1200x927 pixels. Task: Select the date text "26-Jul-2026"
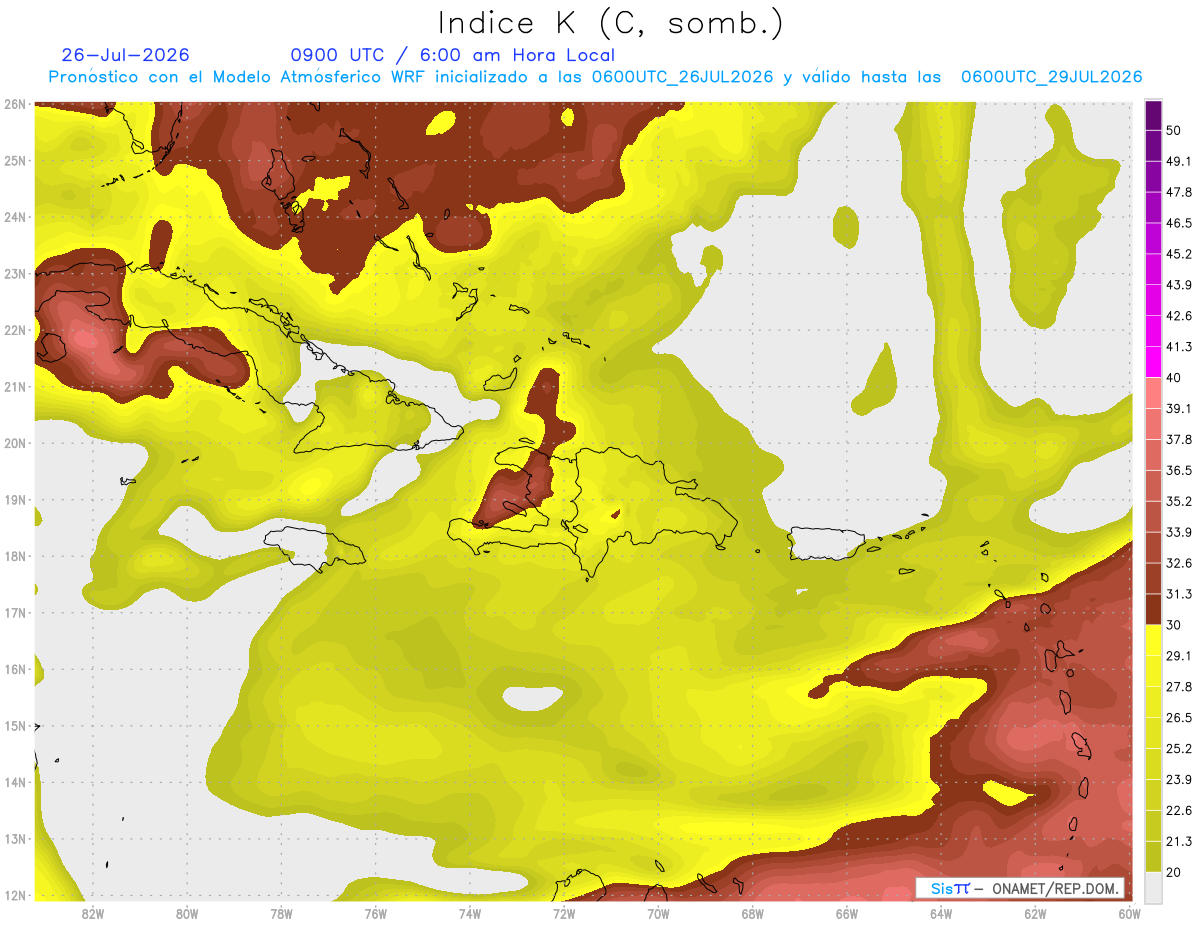[125, 55]
